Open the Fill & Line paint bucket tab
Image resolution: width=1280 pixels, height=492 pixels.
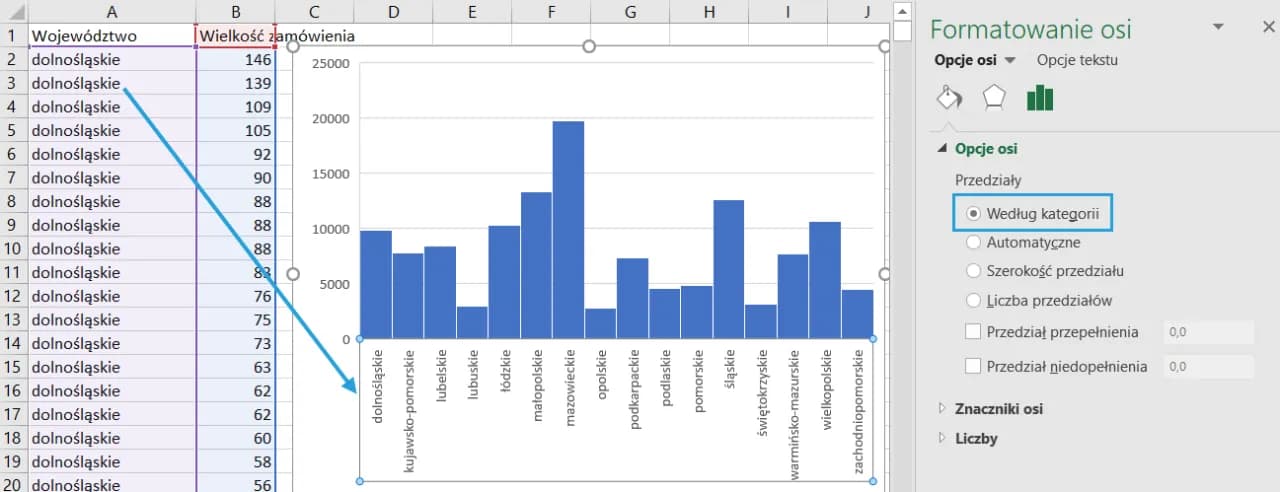point(948,97)
